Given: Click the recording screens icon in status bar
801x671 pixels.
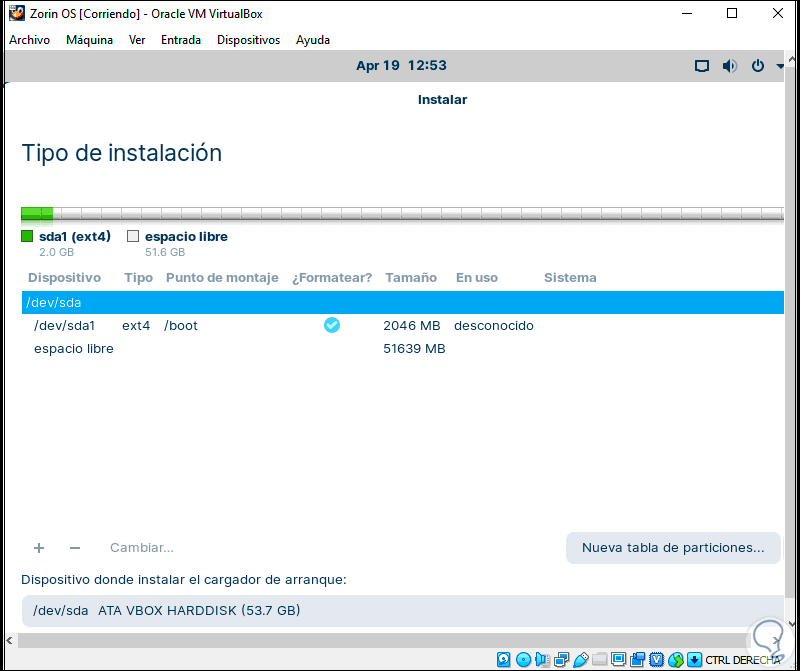Looking at the screenshot, I should coord(638,659).
